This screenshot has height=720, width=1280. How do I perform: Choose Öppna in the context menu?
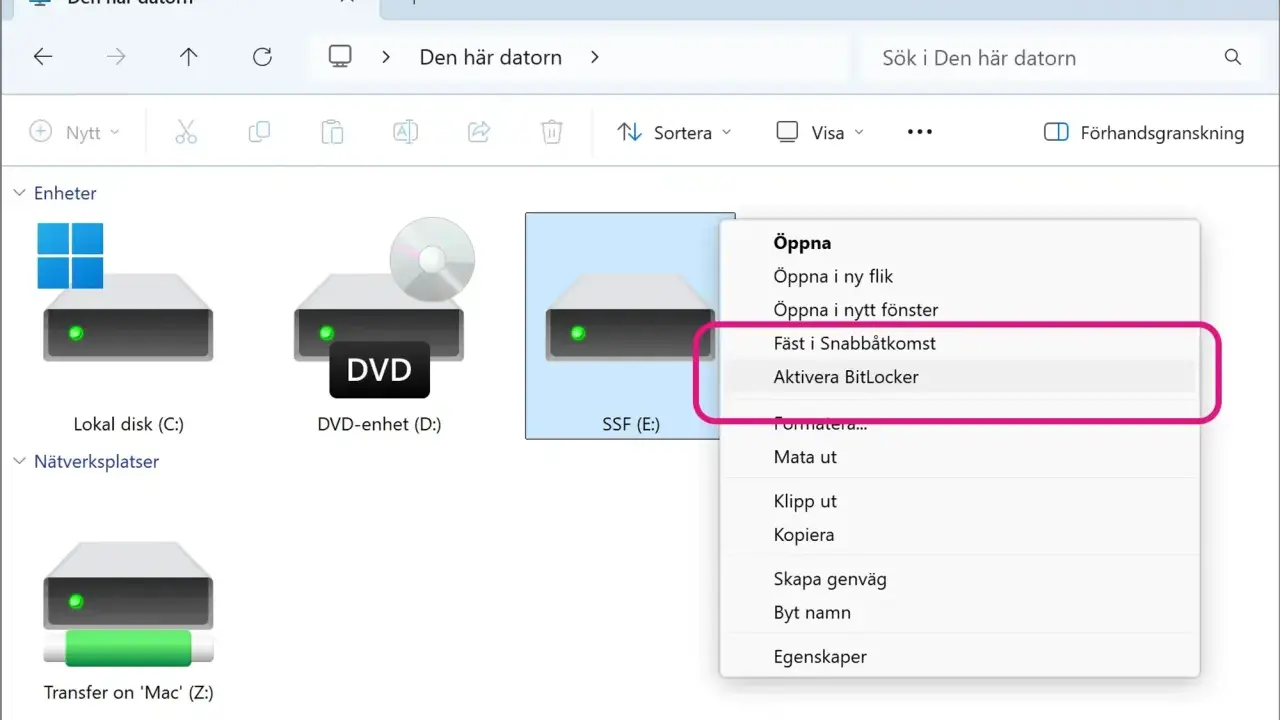point(959,242)
